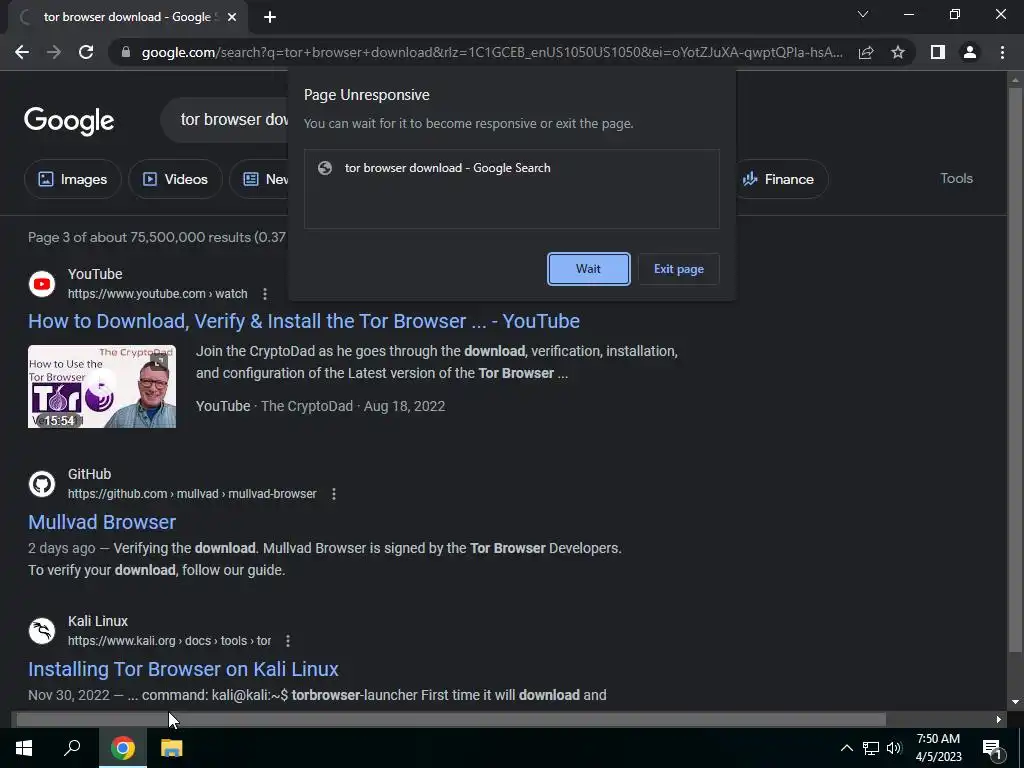Screen dimensions: 1024x768
Task: Show hidden system tray icons
Action: pyautogui.click(x=846, y=748)
